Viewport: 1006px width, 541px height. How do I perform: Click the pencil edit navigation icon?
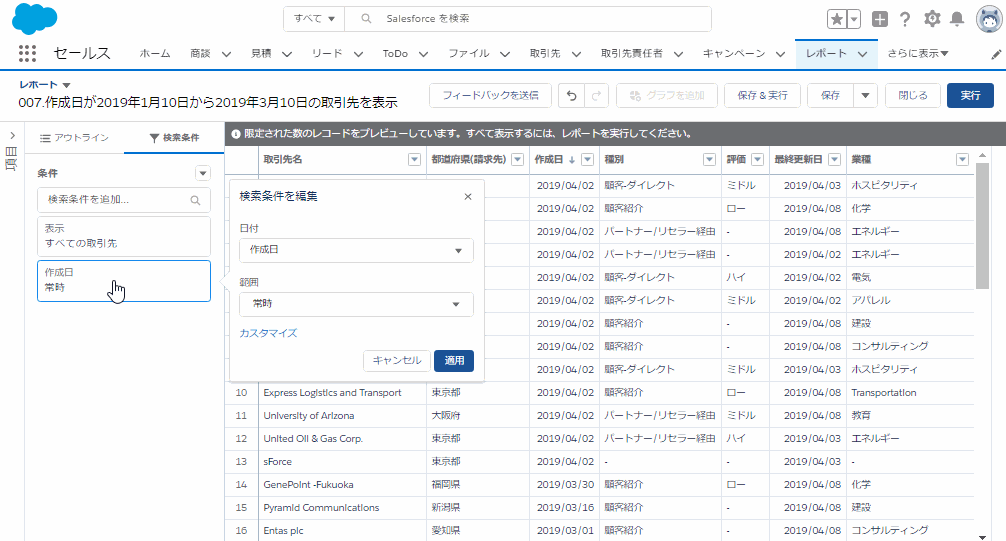point(996,55)
